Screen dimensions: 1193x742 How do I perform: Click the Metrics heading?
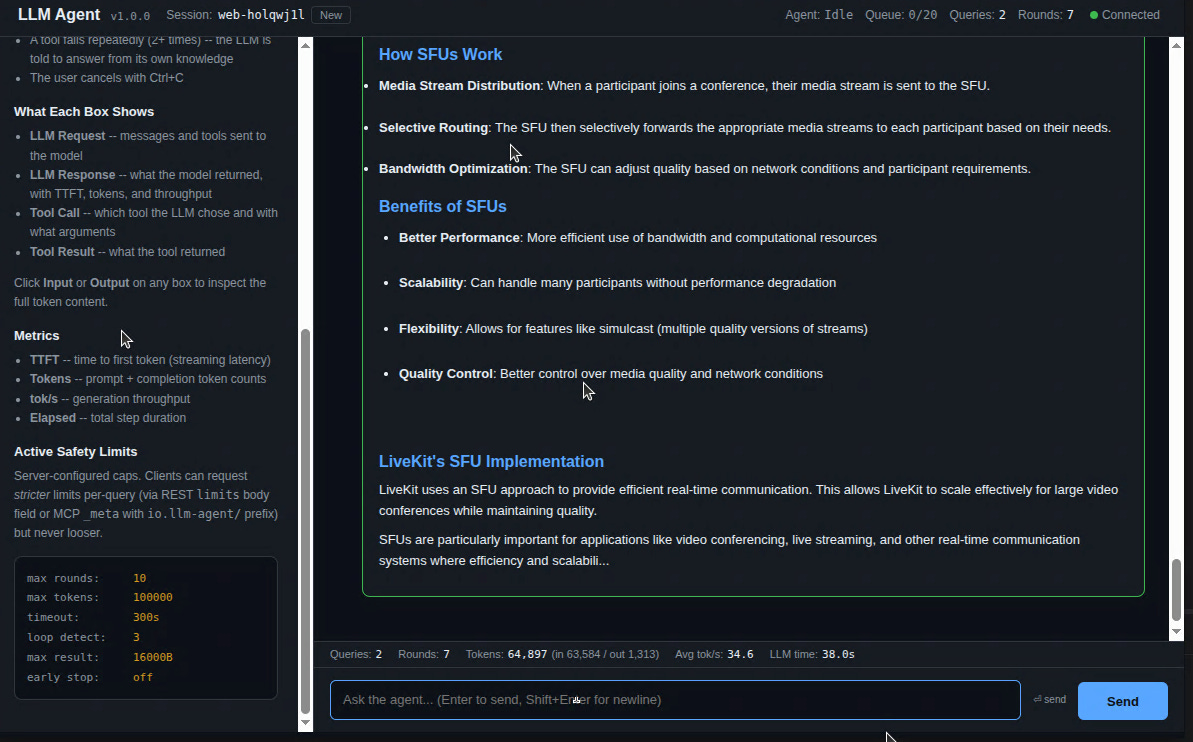point(37,336)
